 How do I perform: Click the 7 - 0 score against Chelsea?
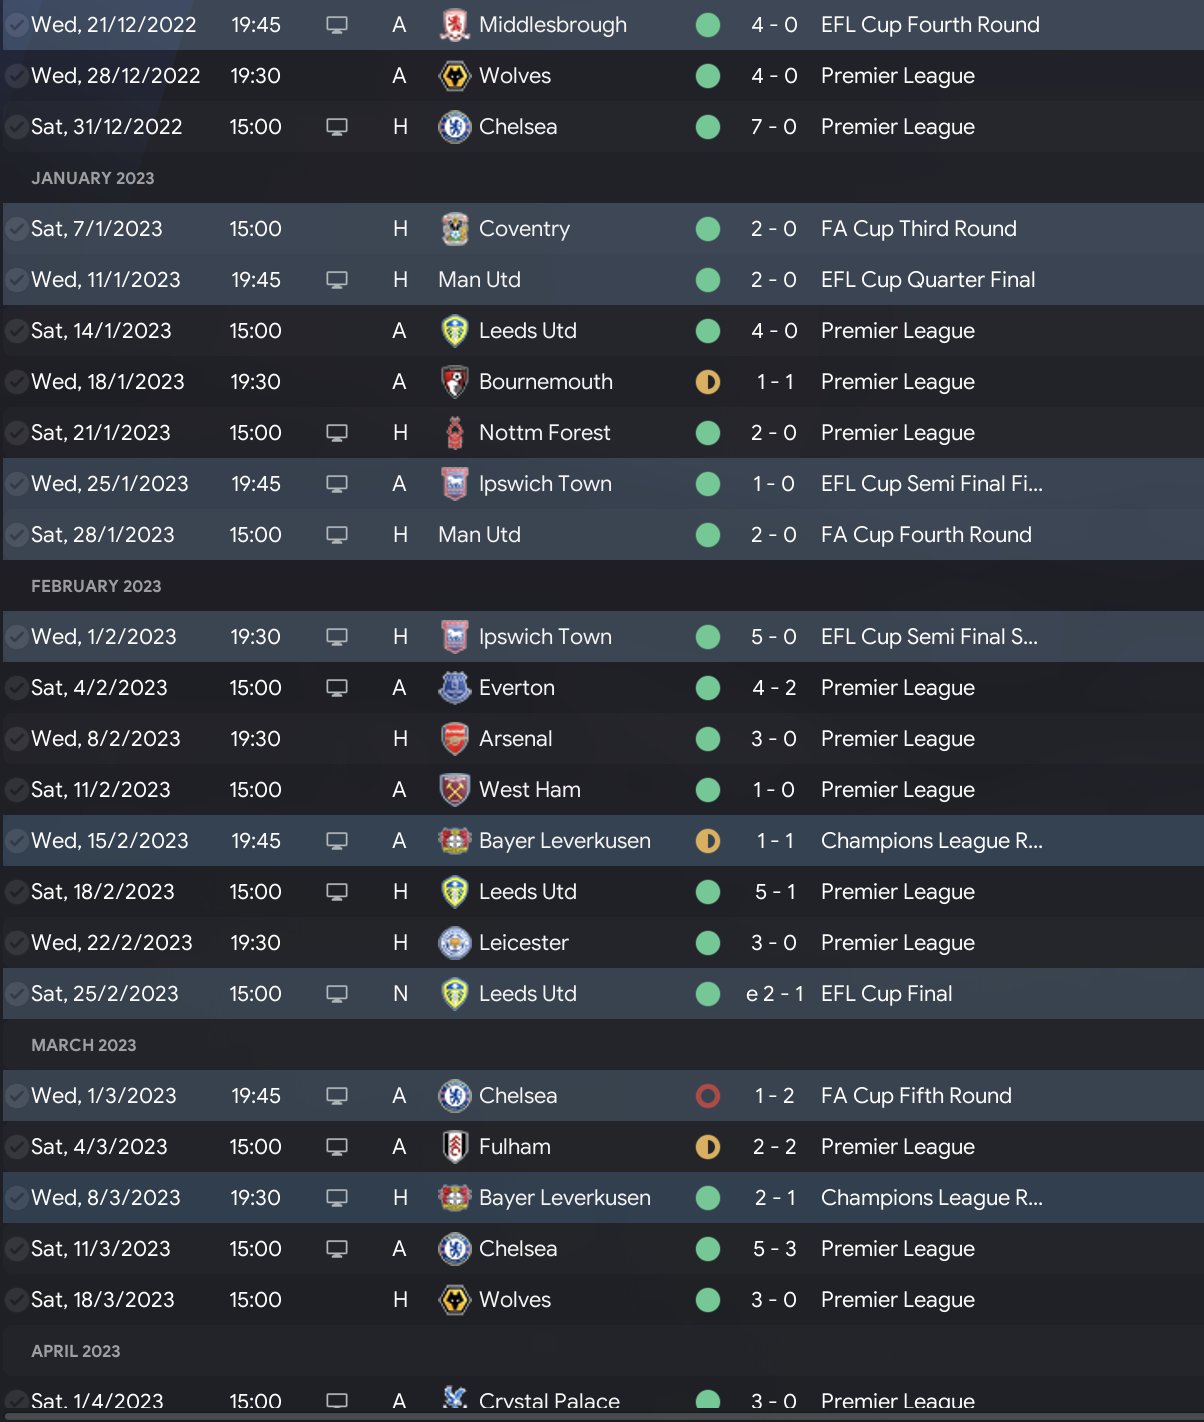pos(774,127)
